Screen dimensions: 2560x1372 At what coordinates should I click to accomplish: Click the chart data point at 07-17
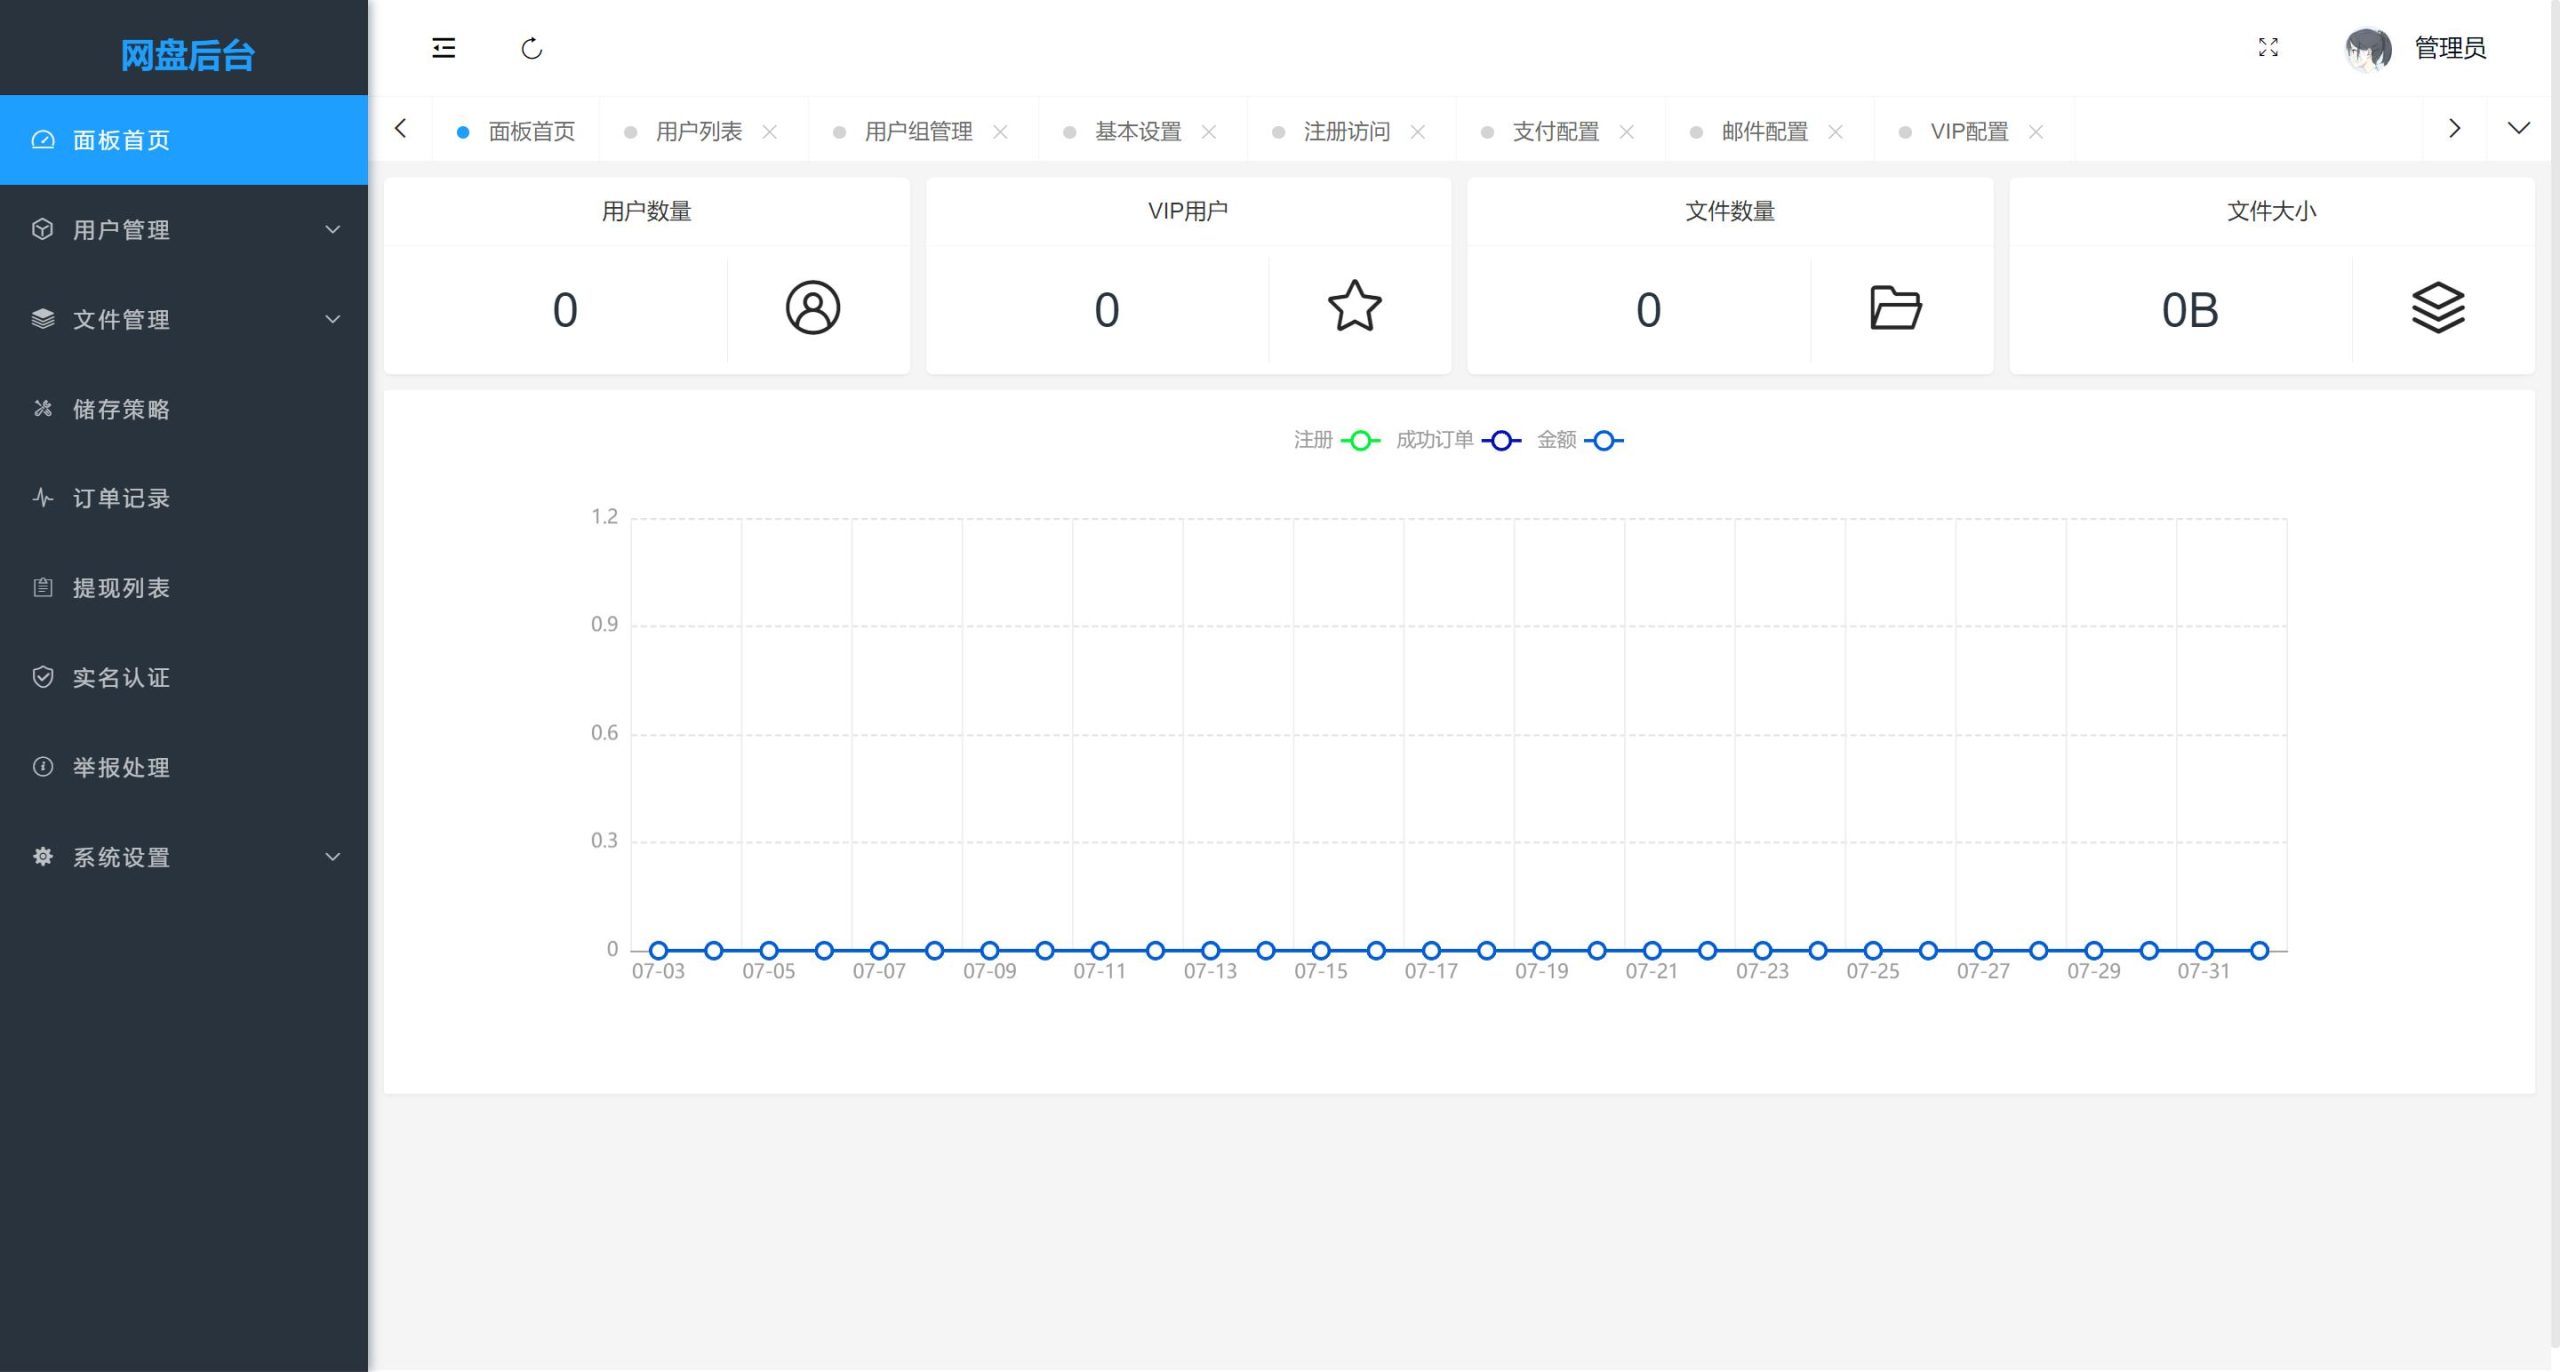1431,950
